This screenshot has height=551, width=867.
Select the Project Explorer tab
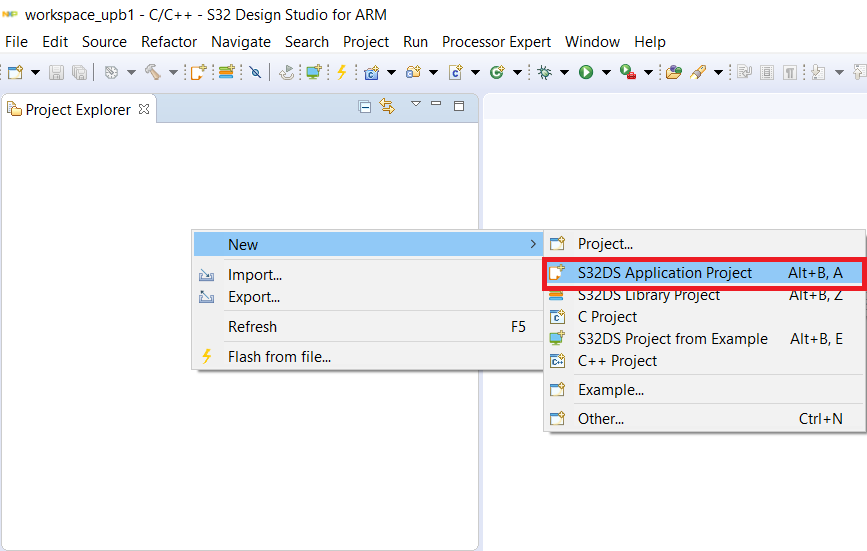78,109
